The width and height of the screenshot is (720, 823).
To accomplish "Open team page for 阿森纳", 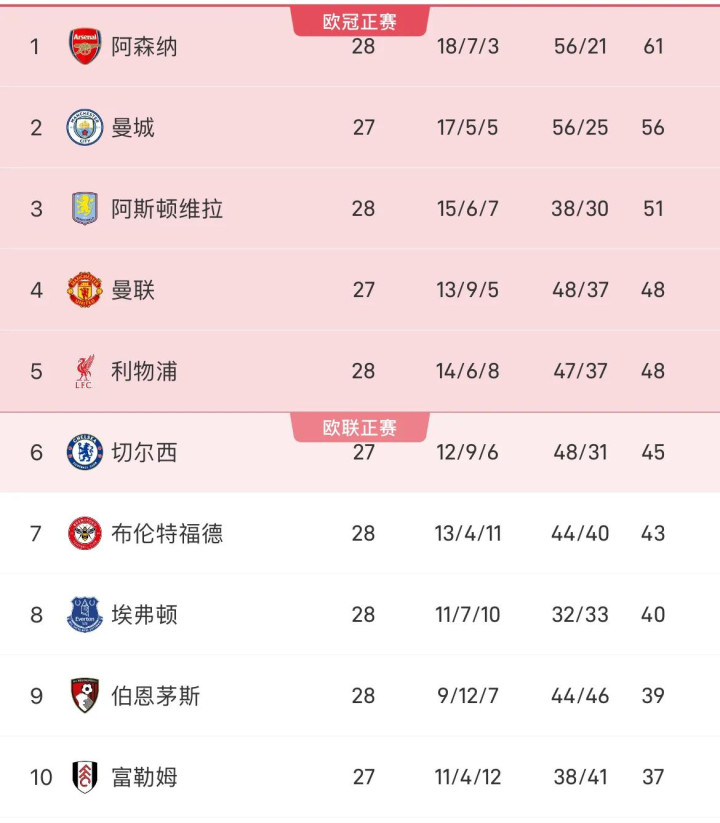I will [x=144, y=47].
